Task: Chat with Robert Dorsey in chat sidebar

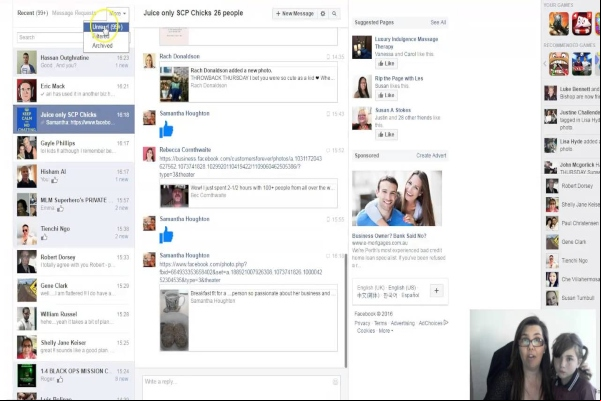Action: [573, 186]
